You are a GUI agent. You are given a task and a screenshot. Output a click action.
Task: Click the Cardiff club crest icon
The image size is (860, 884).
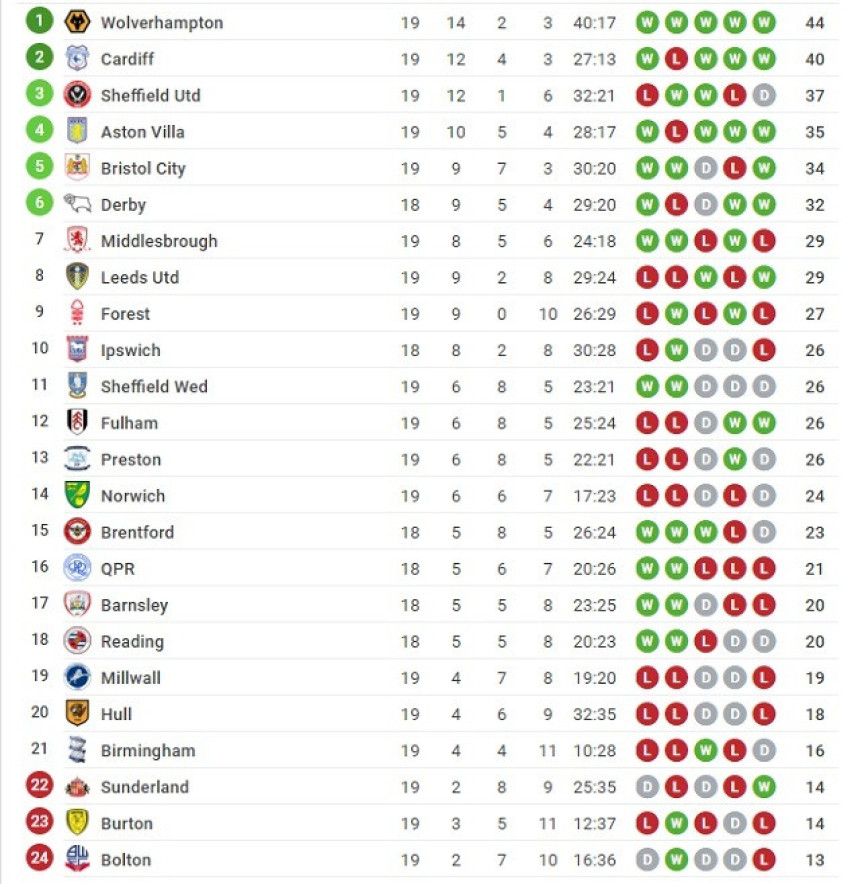77,59
